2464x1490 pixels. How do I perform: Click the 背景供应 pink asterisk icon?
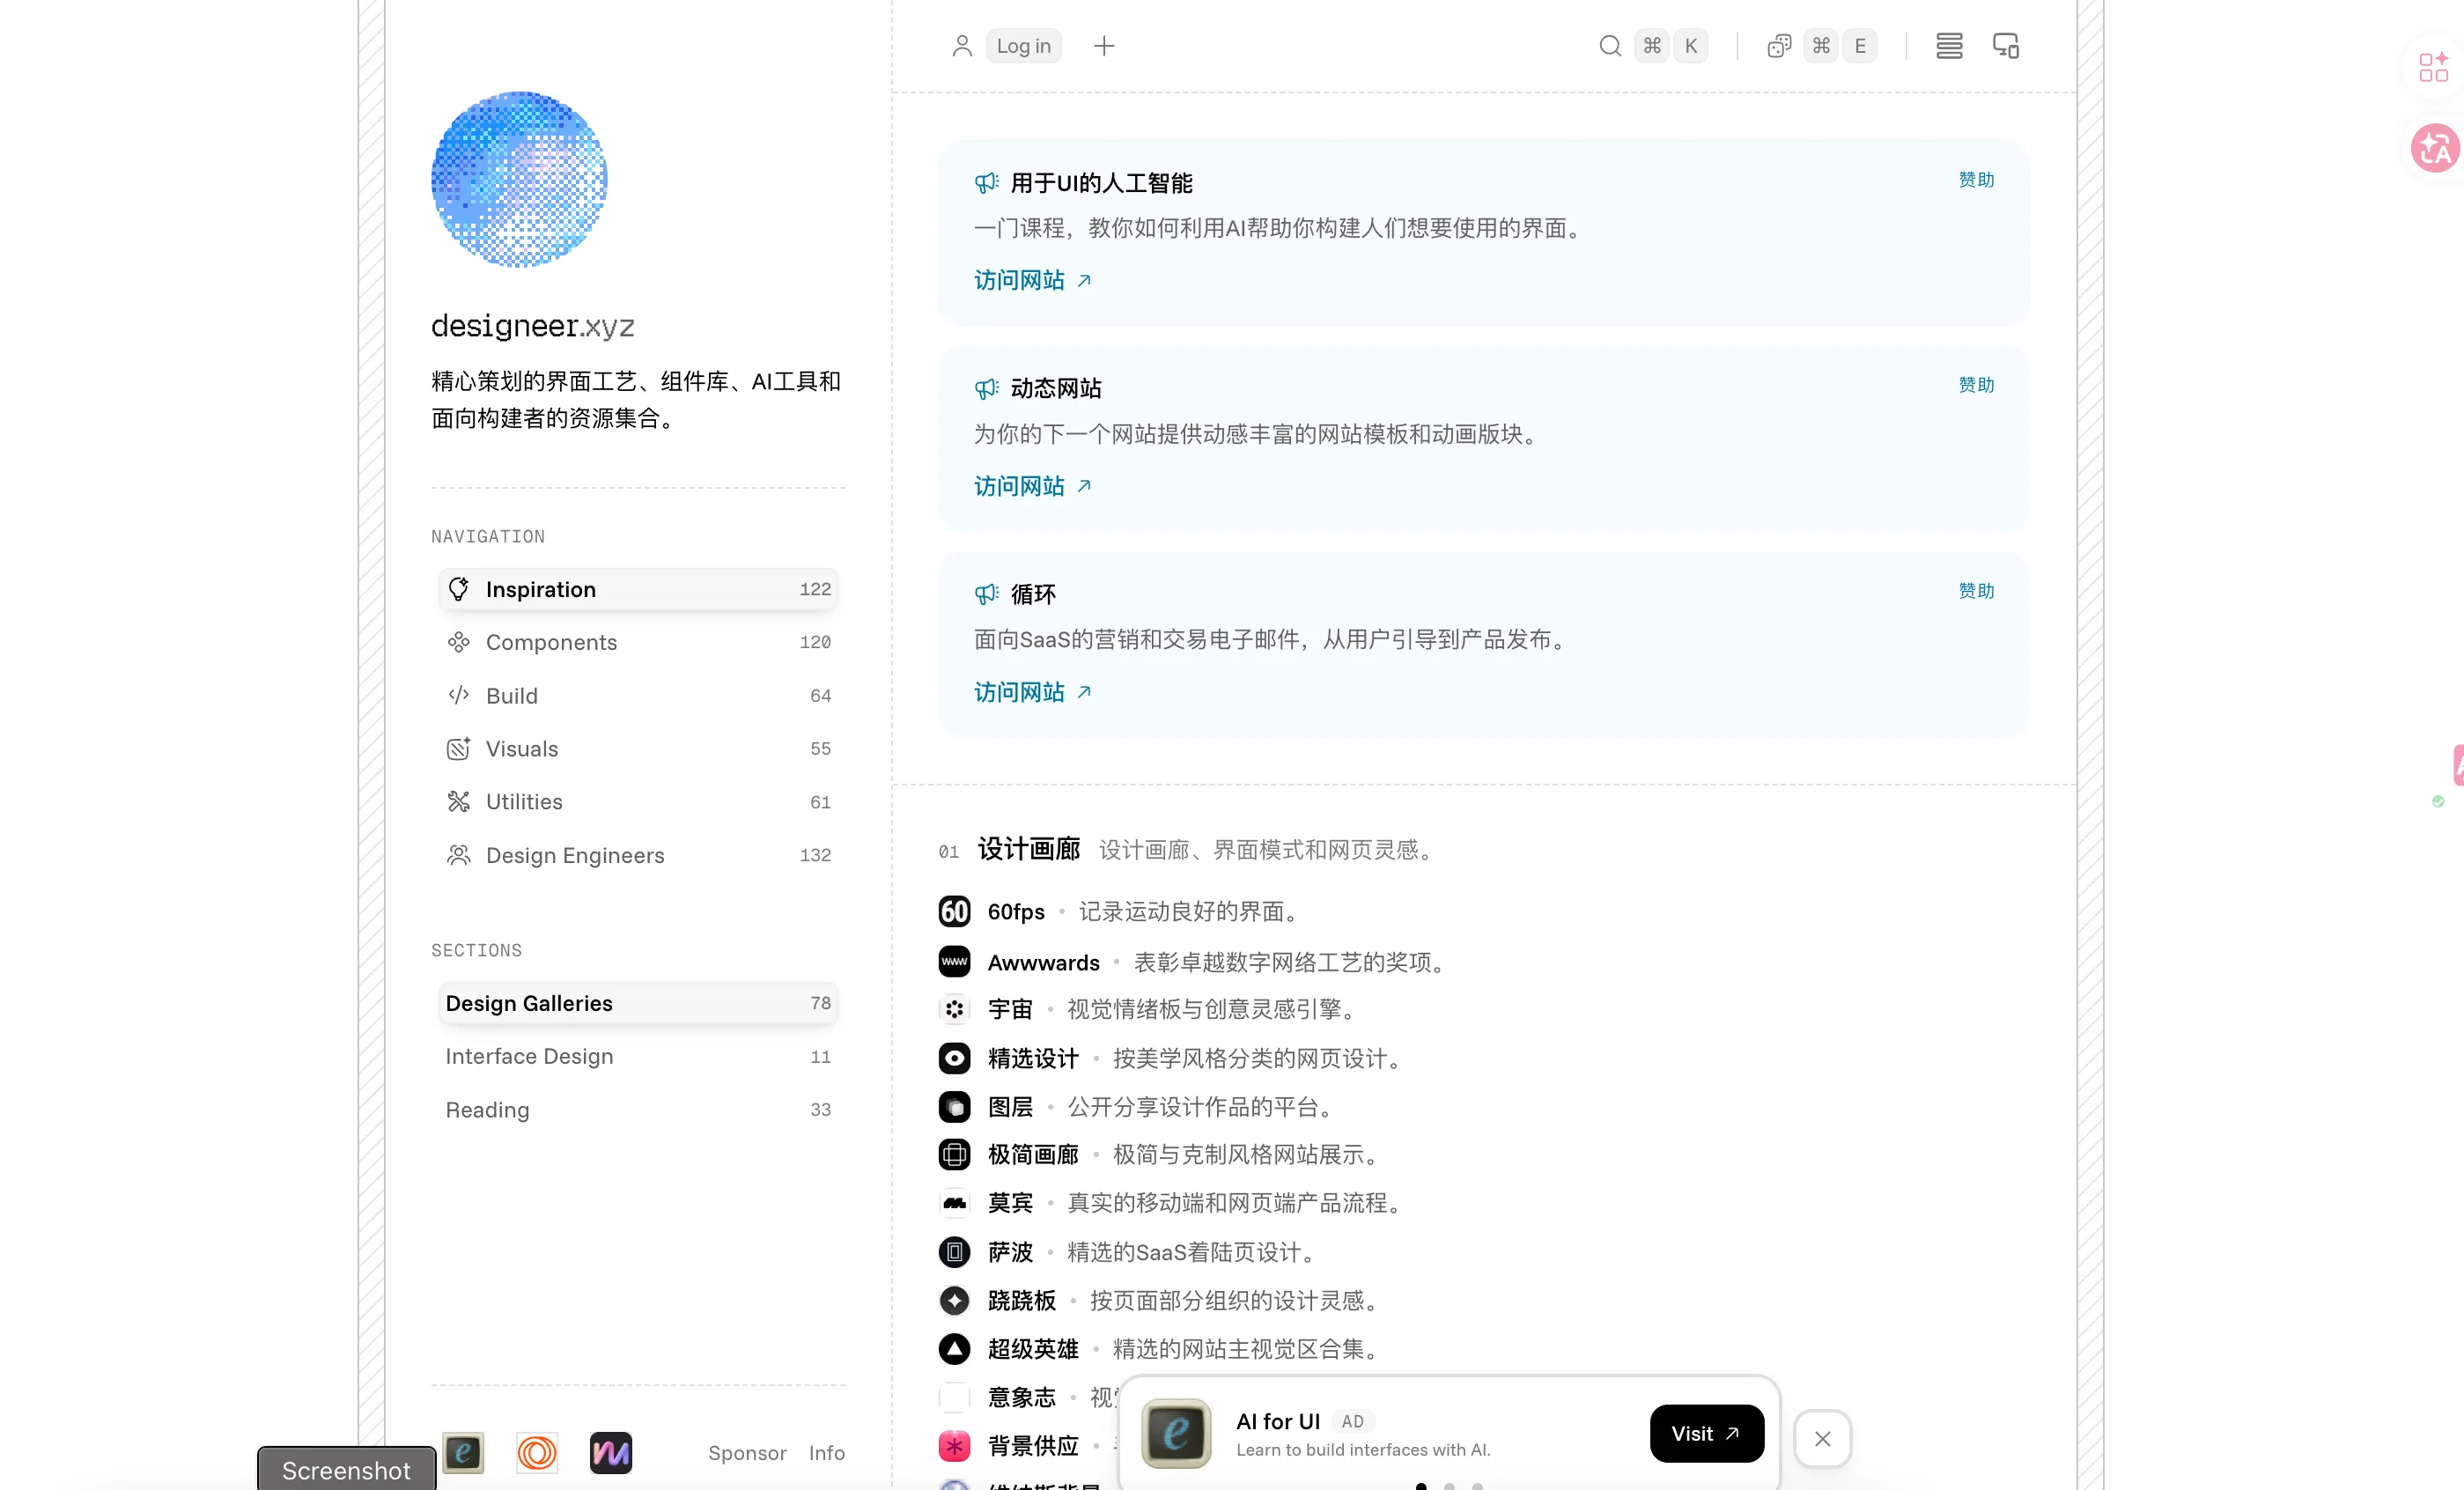[x=954, y=1446]
